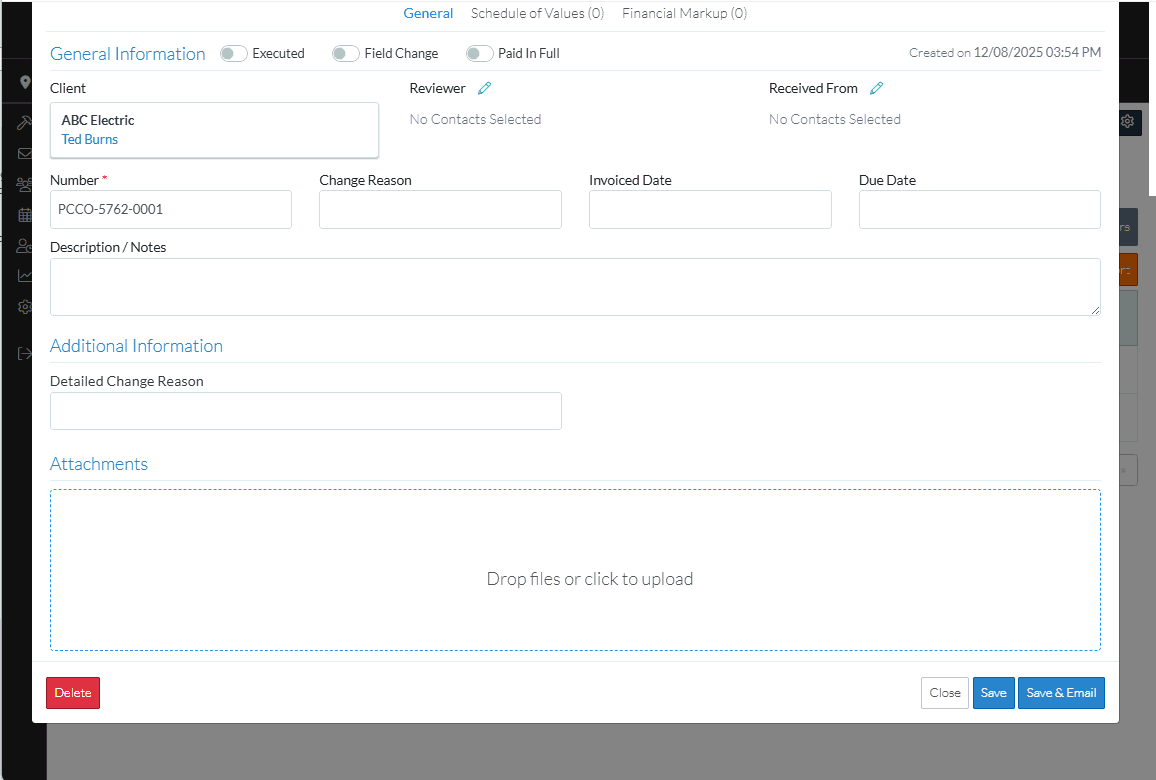Click the Due Date field
The width and height of the screenshot is (1156, 780).
[980, 209]
